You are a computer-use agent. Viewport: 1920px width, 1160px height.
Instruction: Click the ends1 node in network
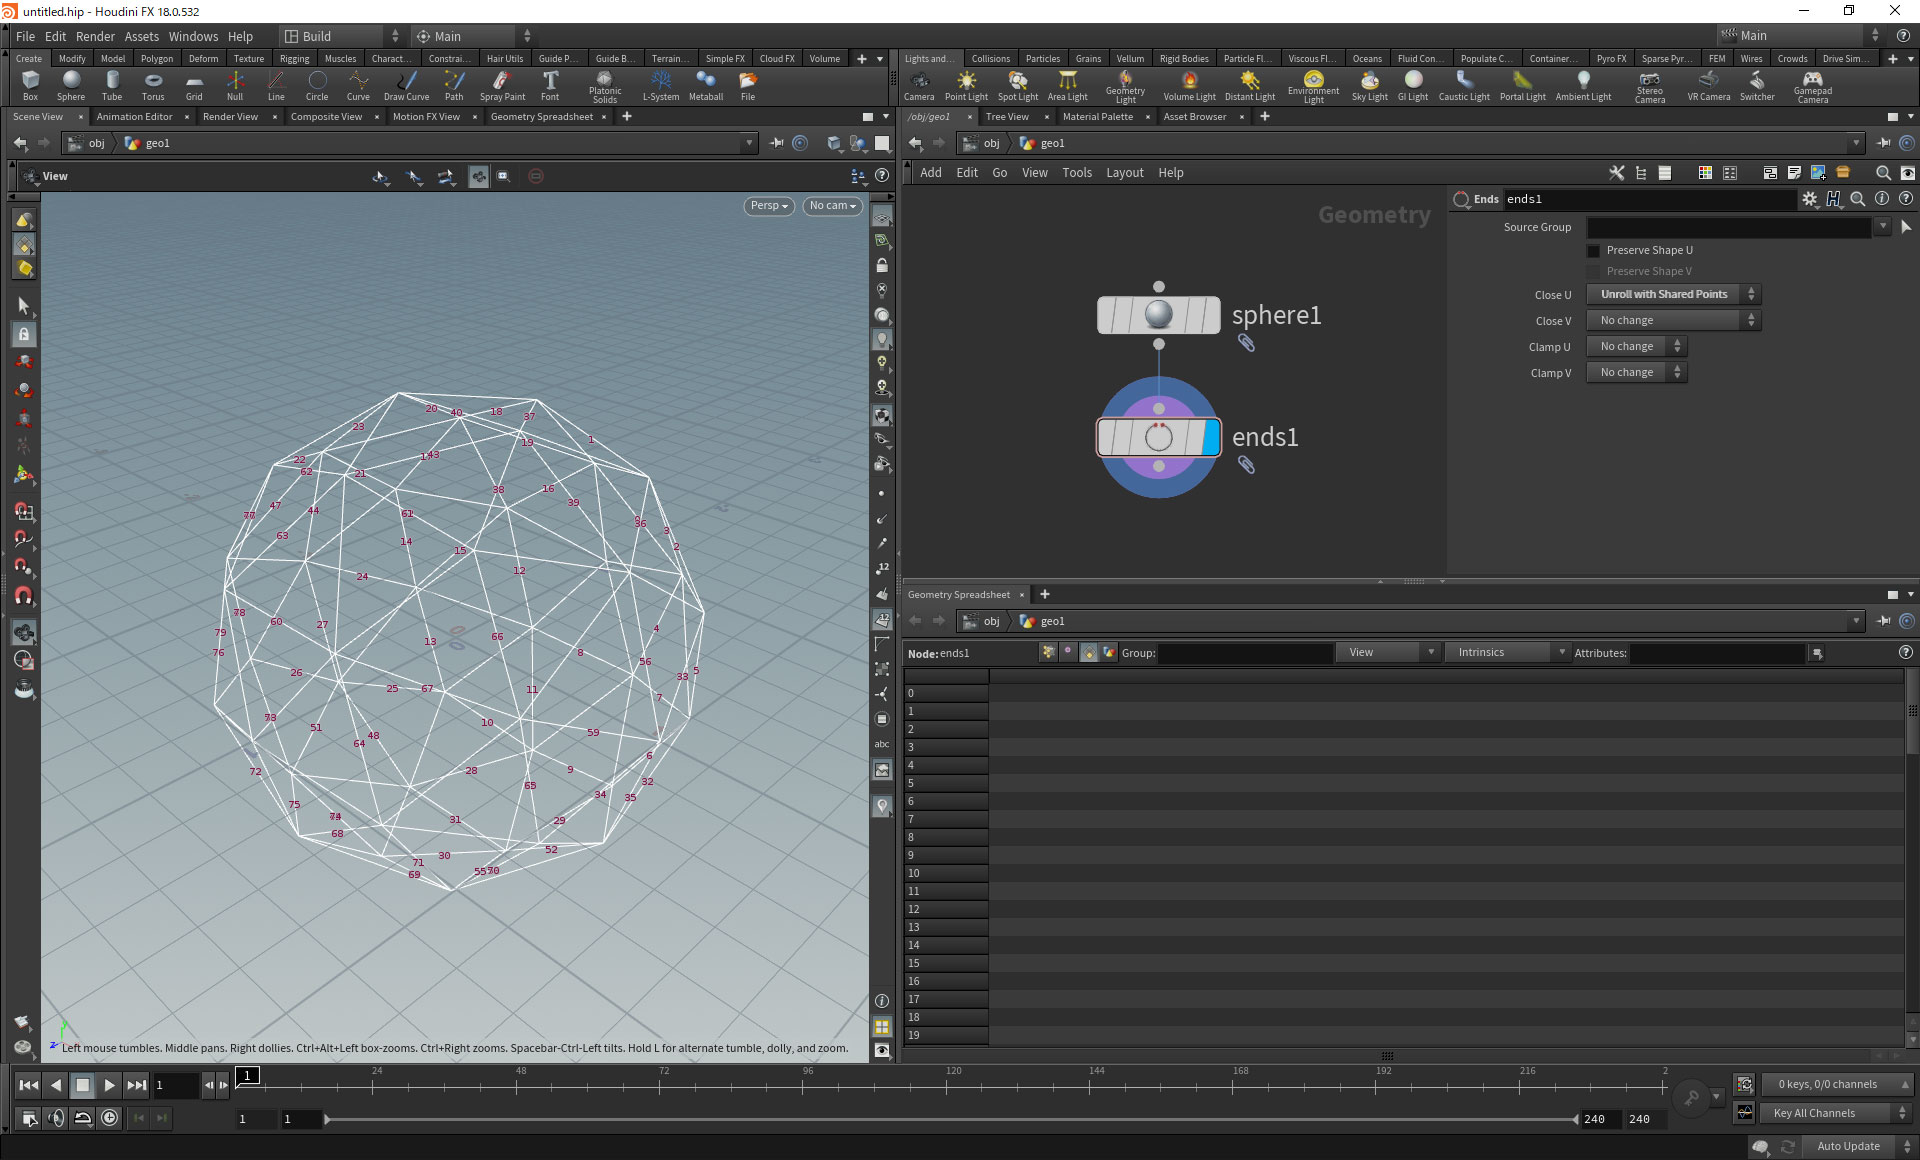[x=1159, y=437]
